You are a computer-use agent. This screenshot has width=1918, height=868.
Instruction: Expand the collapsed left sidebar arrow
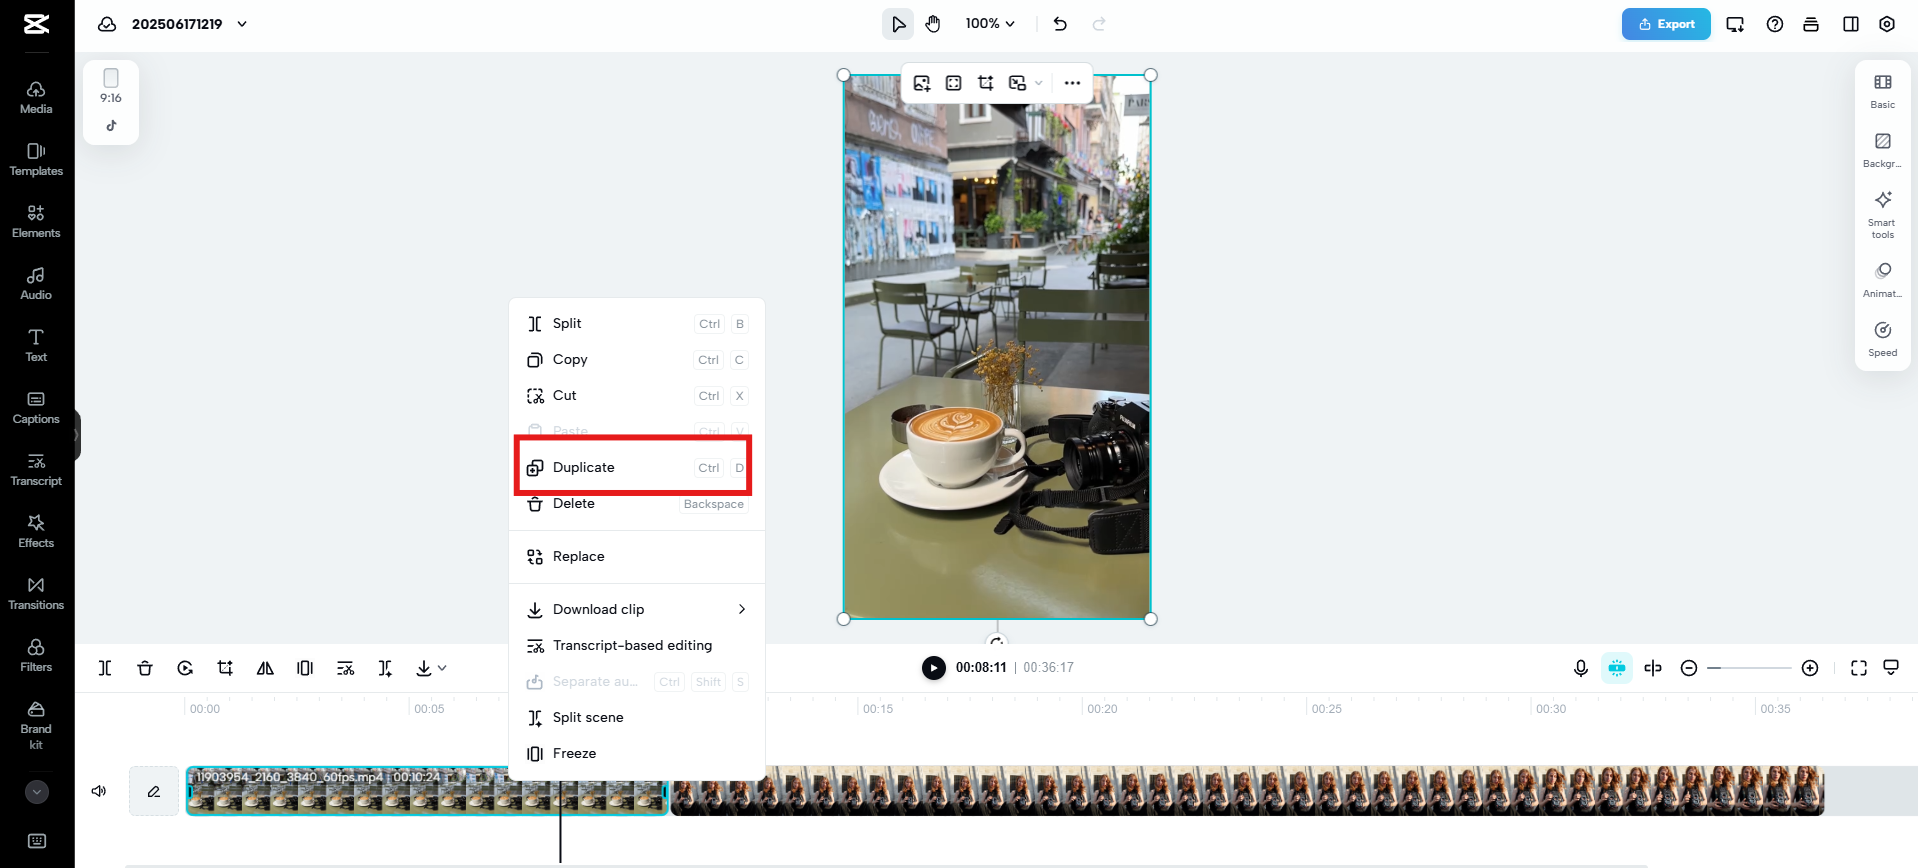pyautogui.click(x=76, y=435)
